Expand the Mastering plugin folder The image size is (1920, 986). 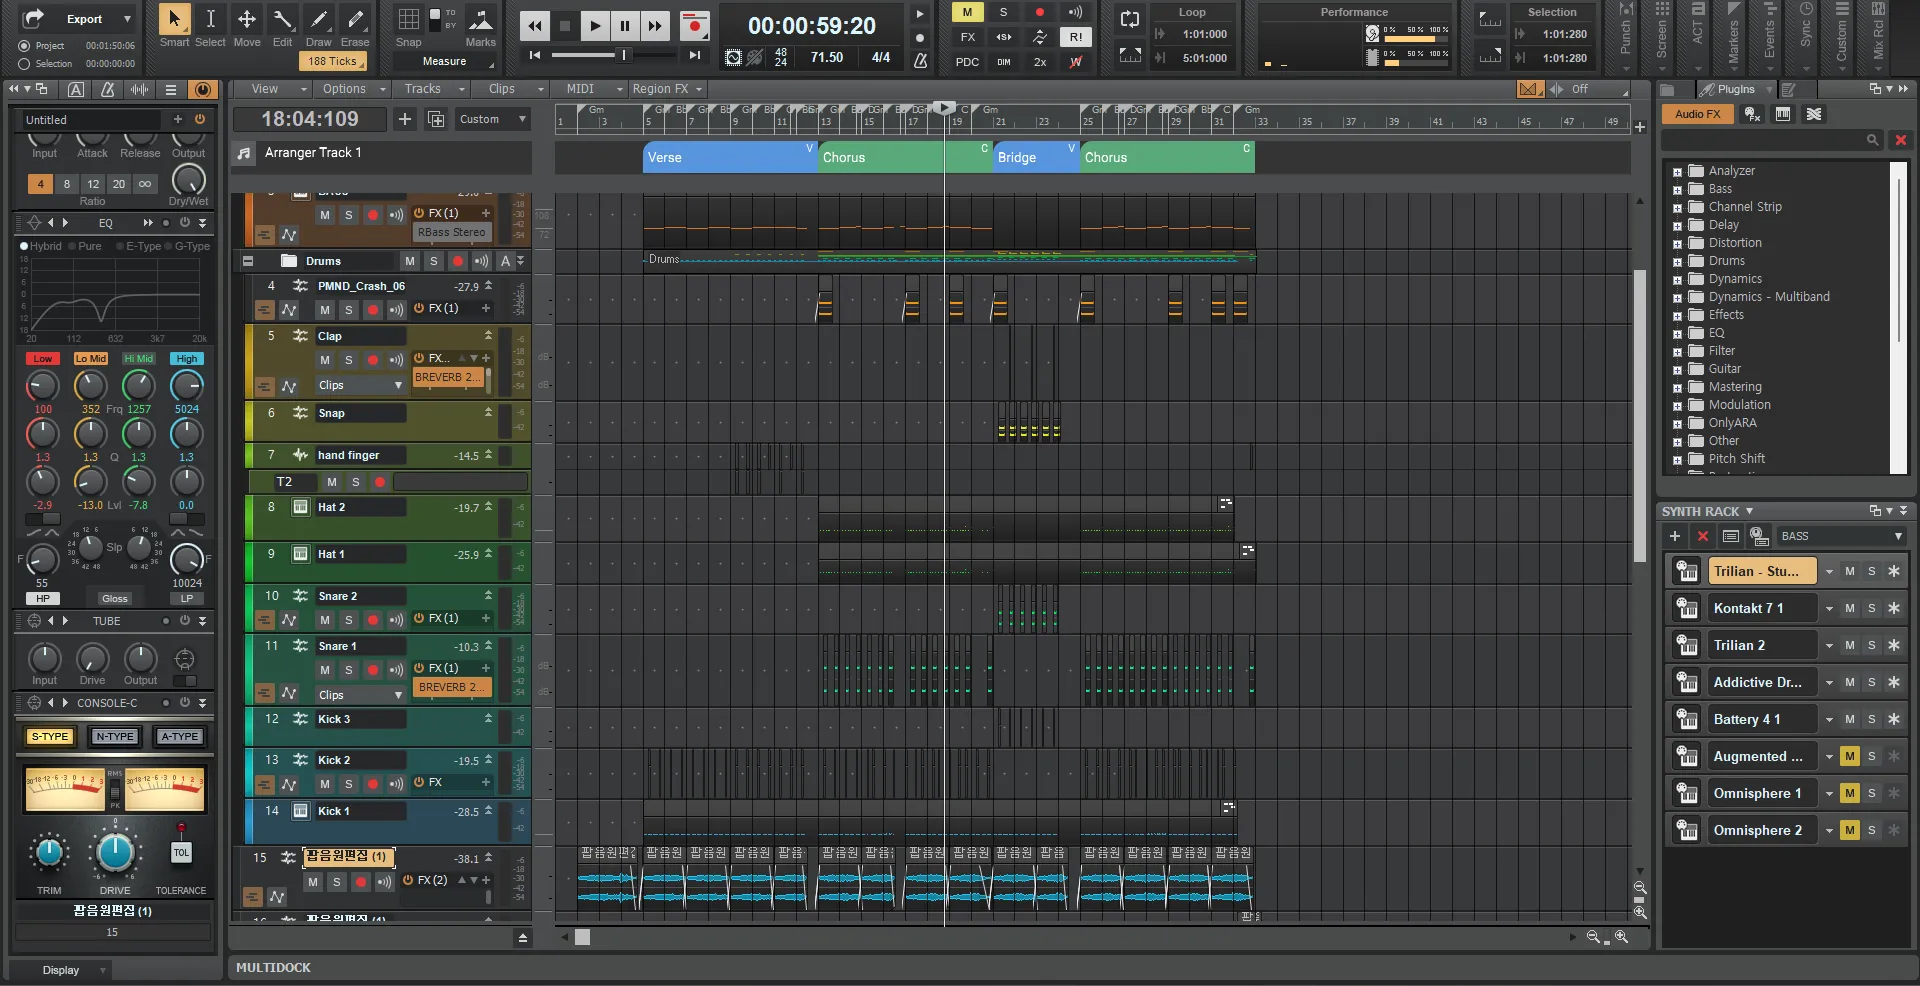1677,388
